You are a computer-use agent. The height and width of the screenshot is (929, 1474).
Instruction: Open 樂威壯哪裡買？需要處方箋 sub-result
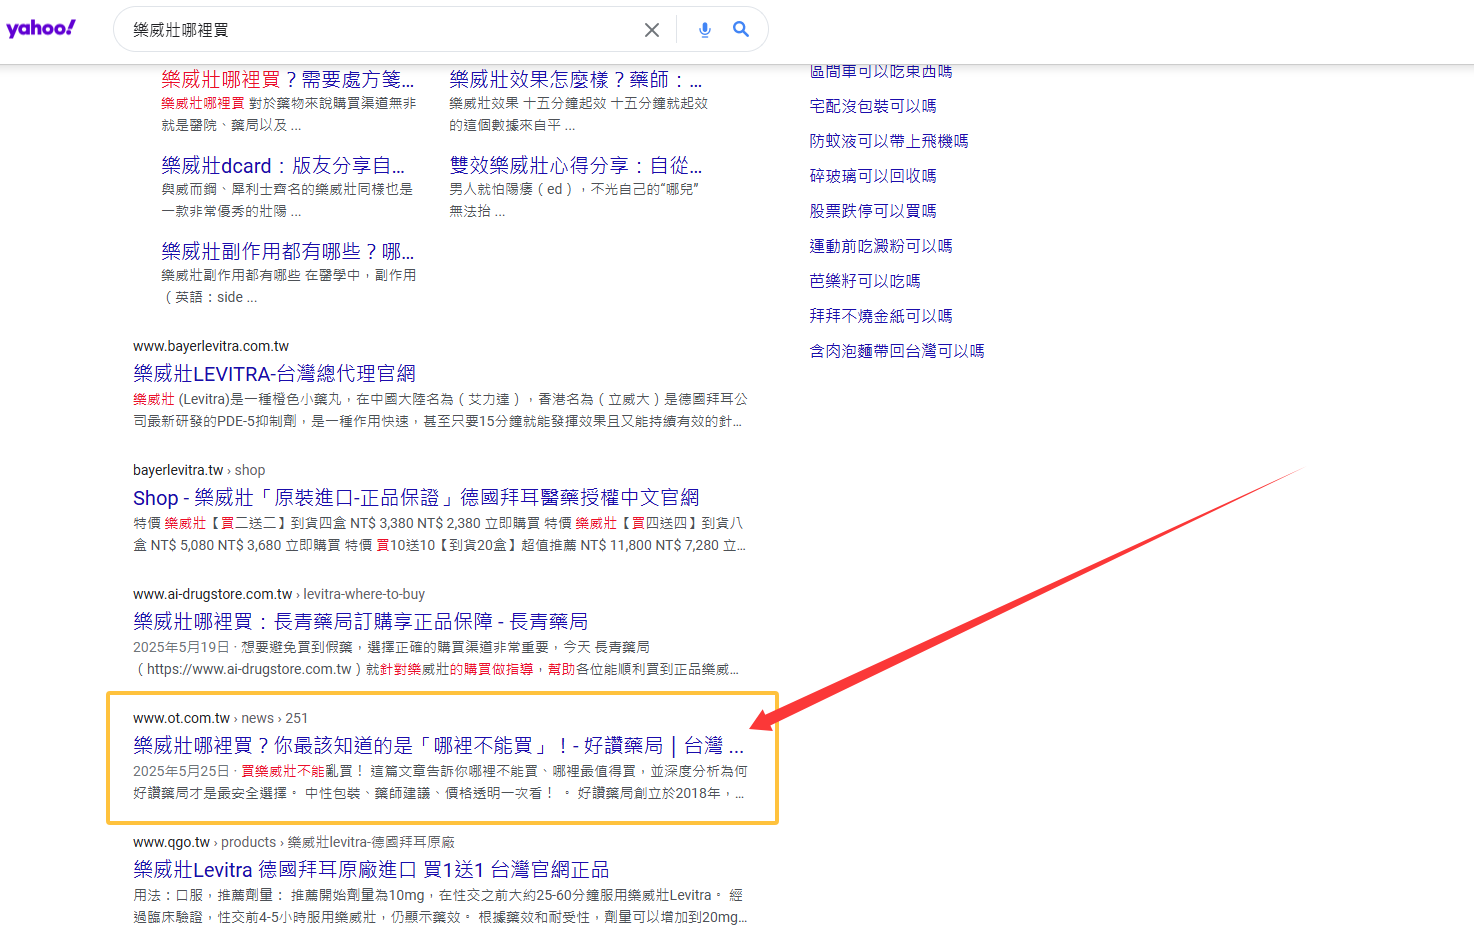coord(287,79)
